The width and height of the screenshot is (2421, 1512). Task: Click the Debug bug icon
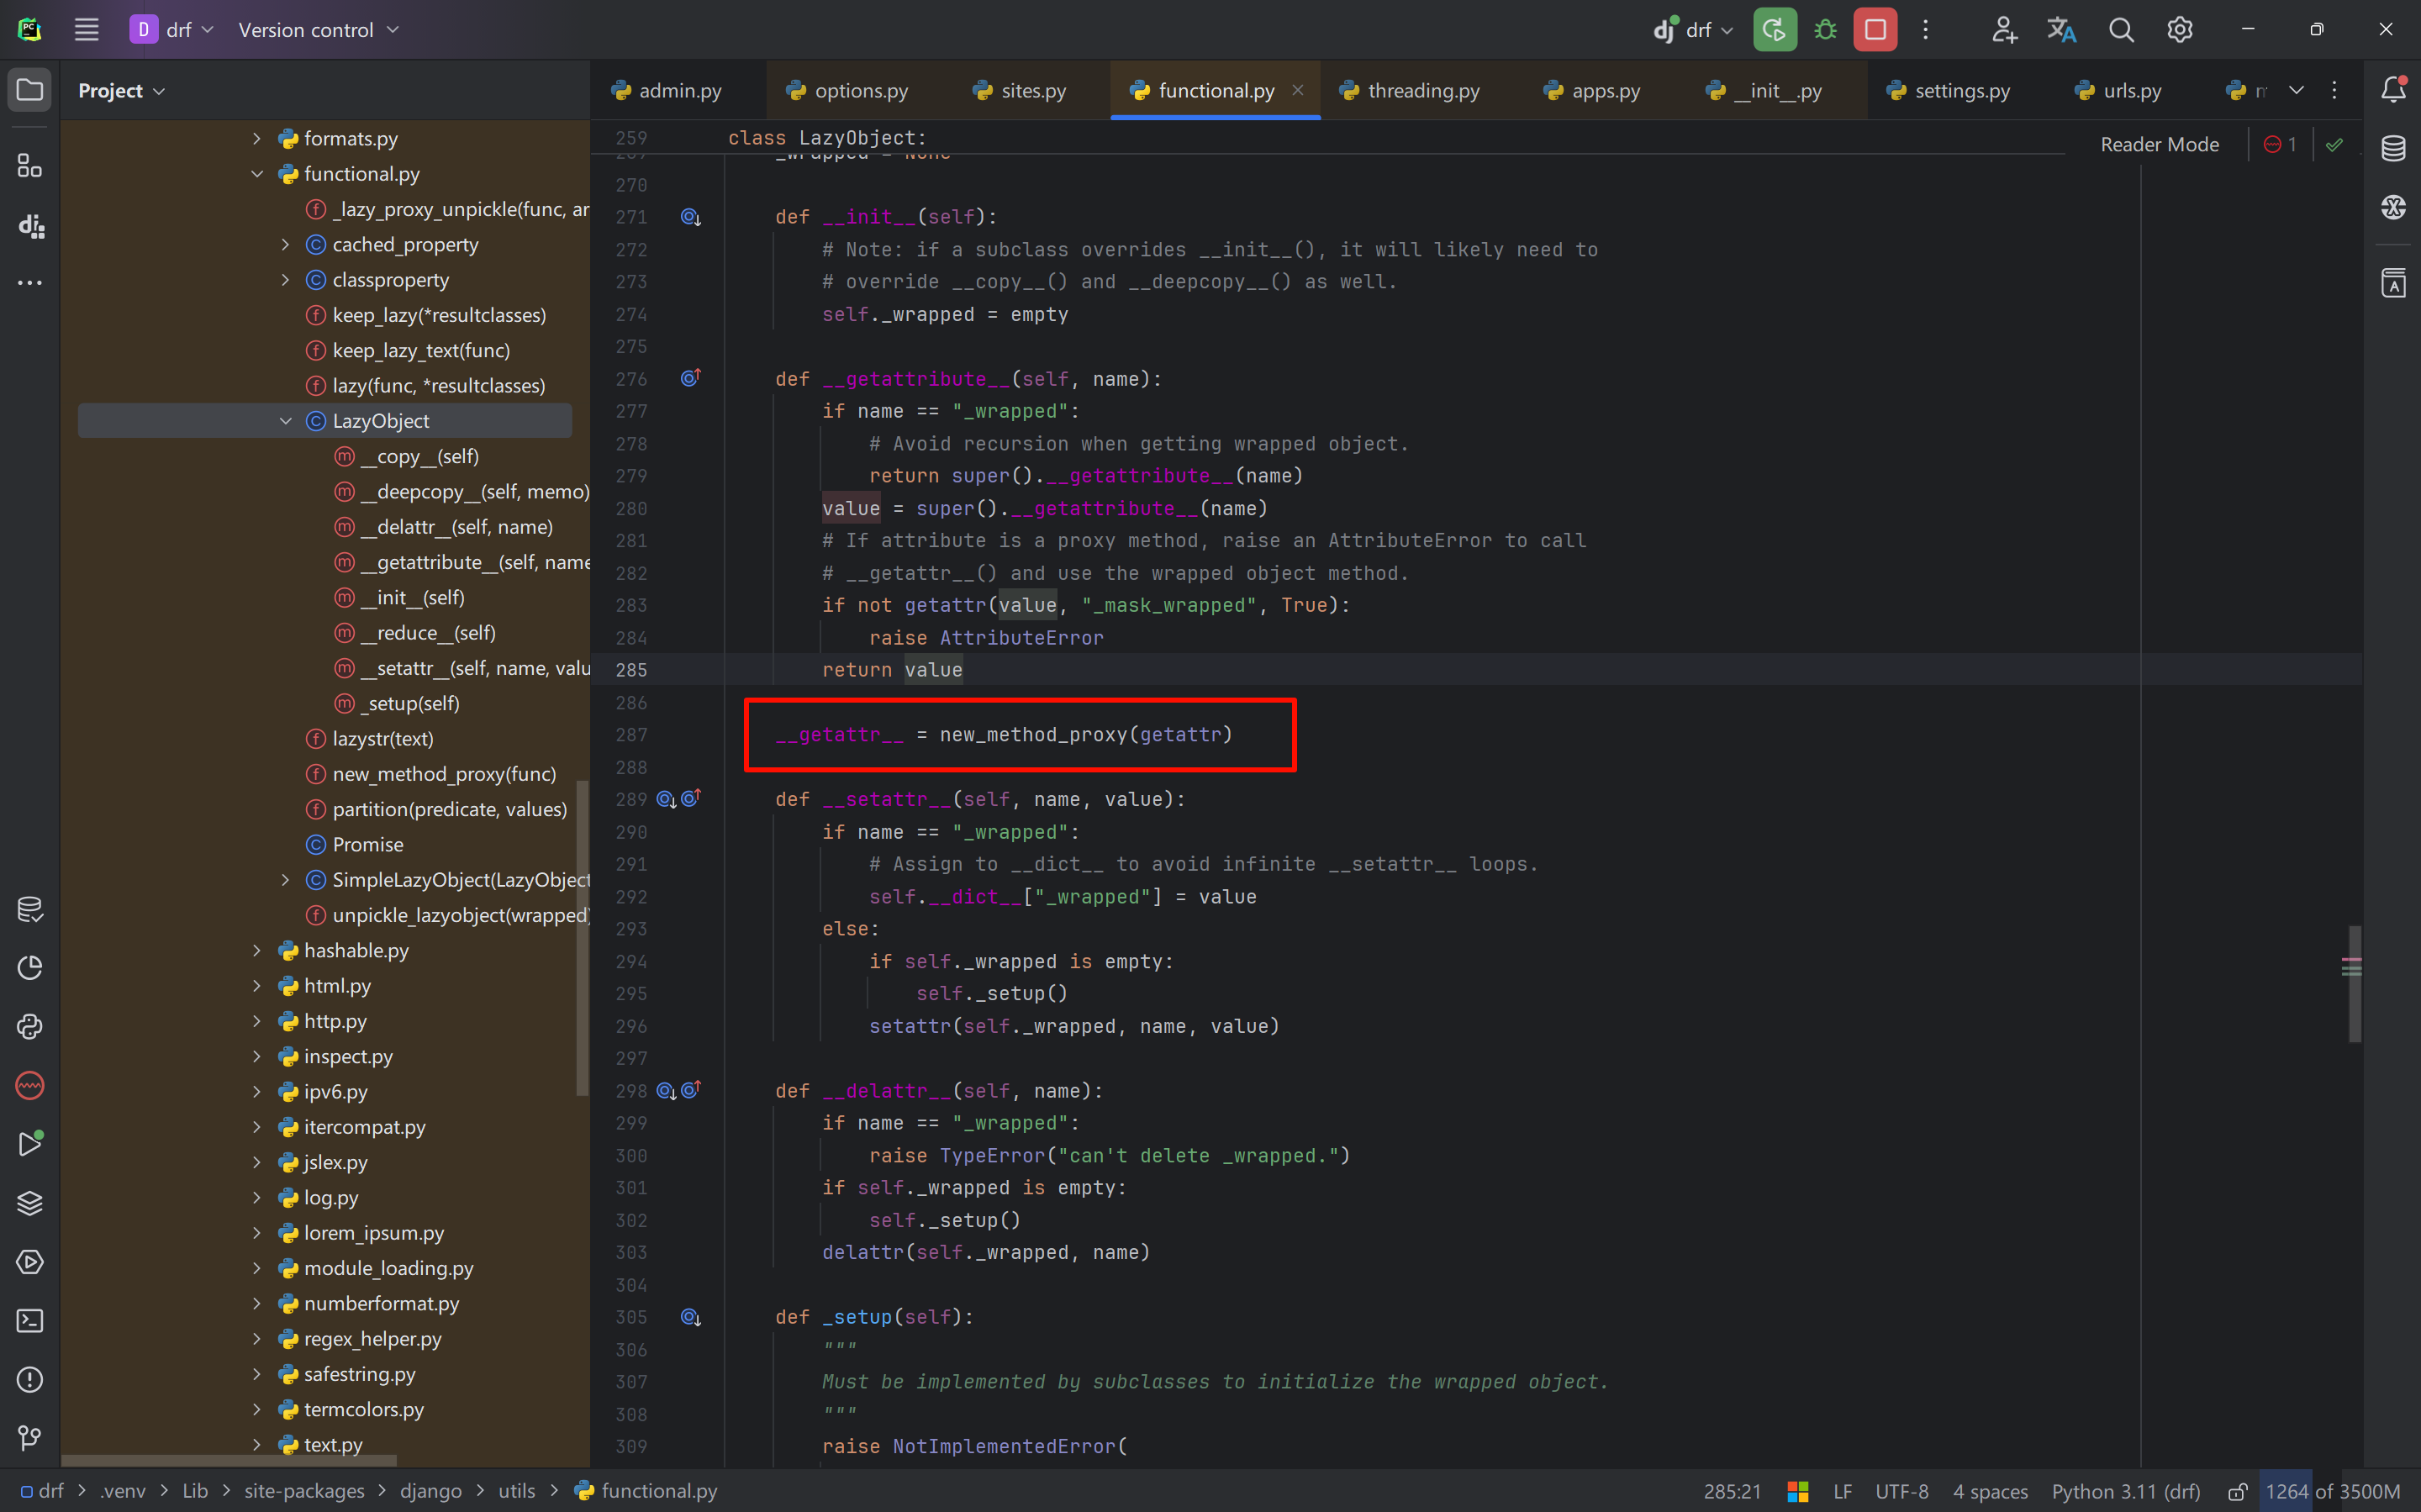click(1825, 30)
